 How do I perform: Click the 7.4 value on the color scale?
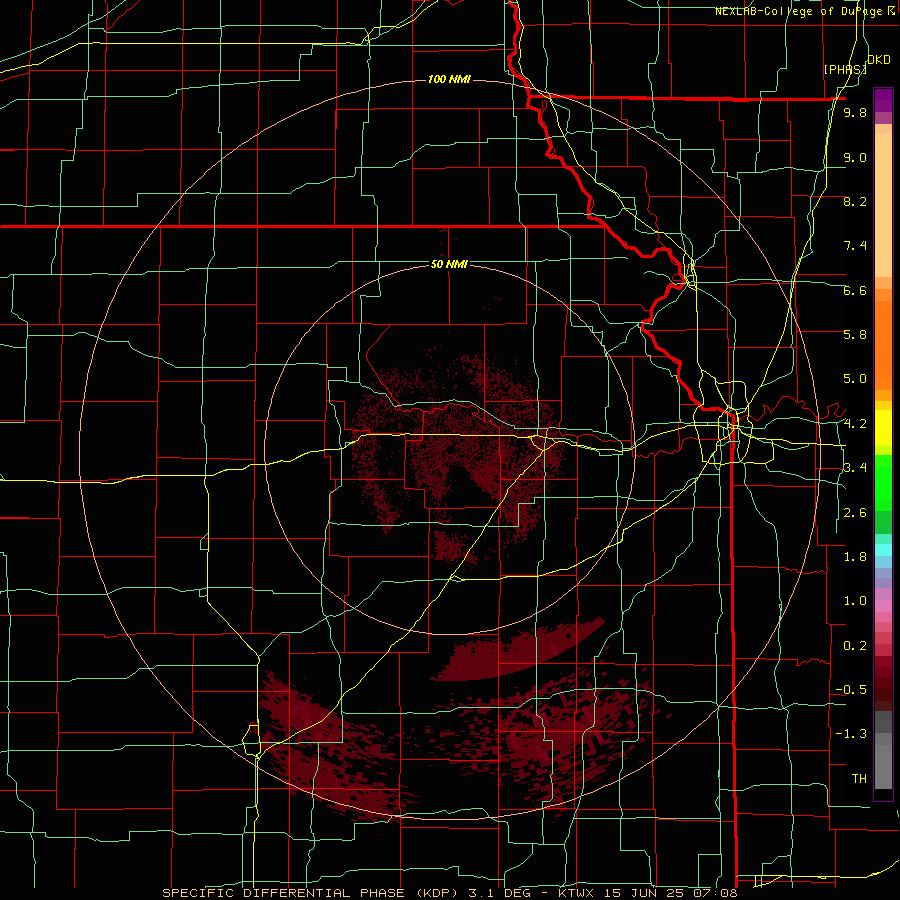tap(855, 246)
